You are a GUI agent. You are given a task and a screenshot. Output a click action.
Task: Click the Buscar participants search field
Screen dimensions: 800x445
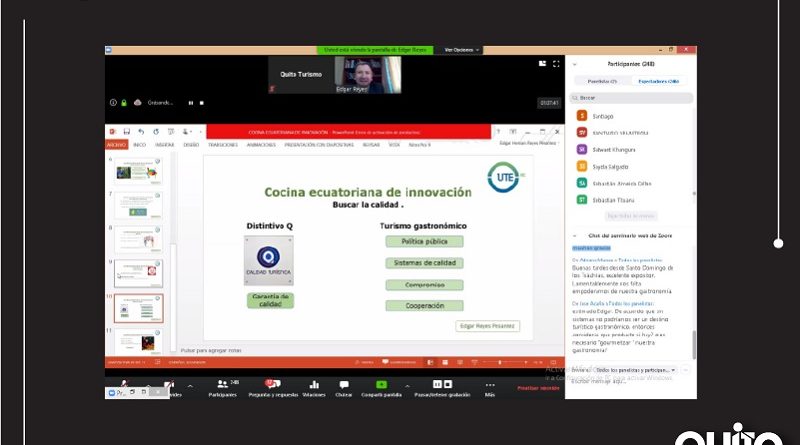(x=632, y=97)
